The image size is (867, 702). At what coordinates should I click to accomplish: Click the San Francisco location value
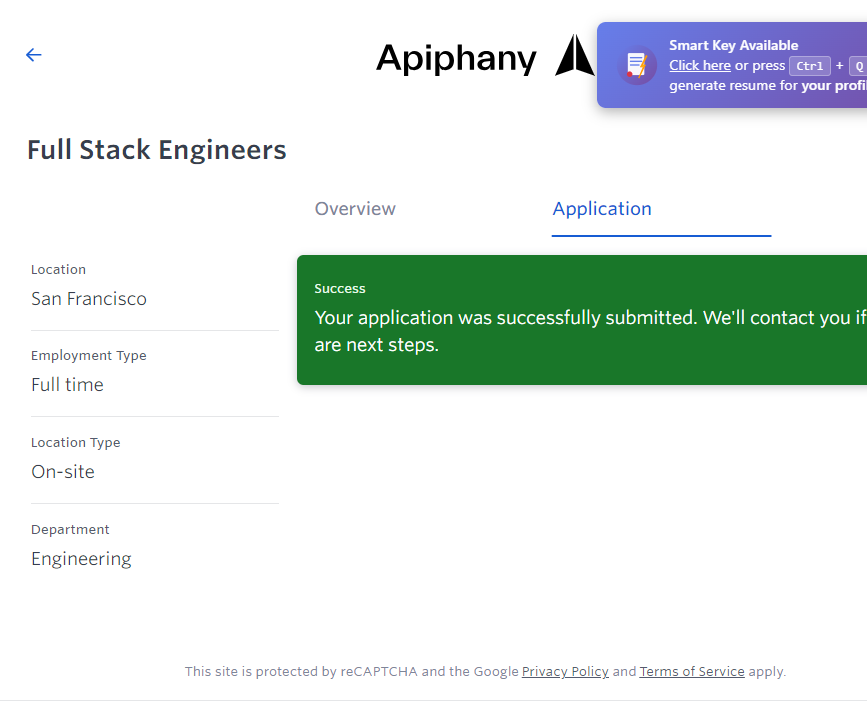[x=89, y=299]
